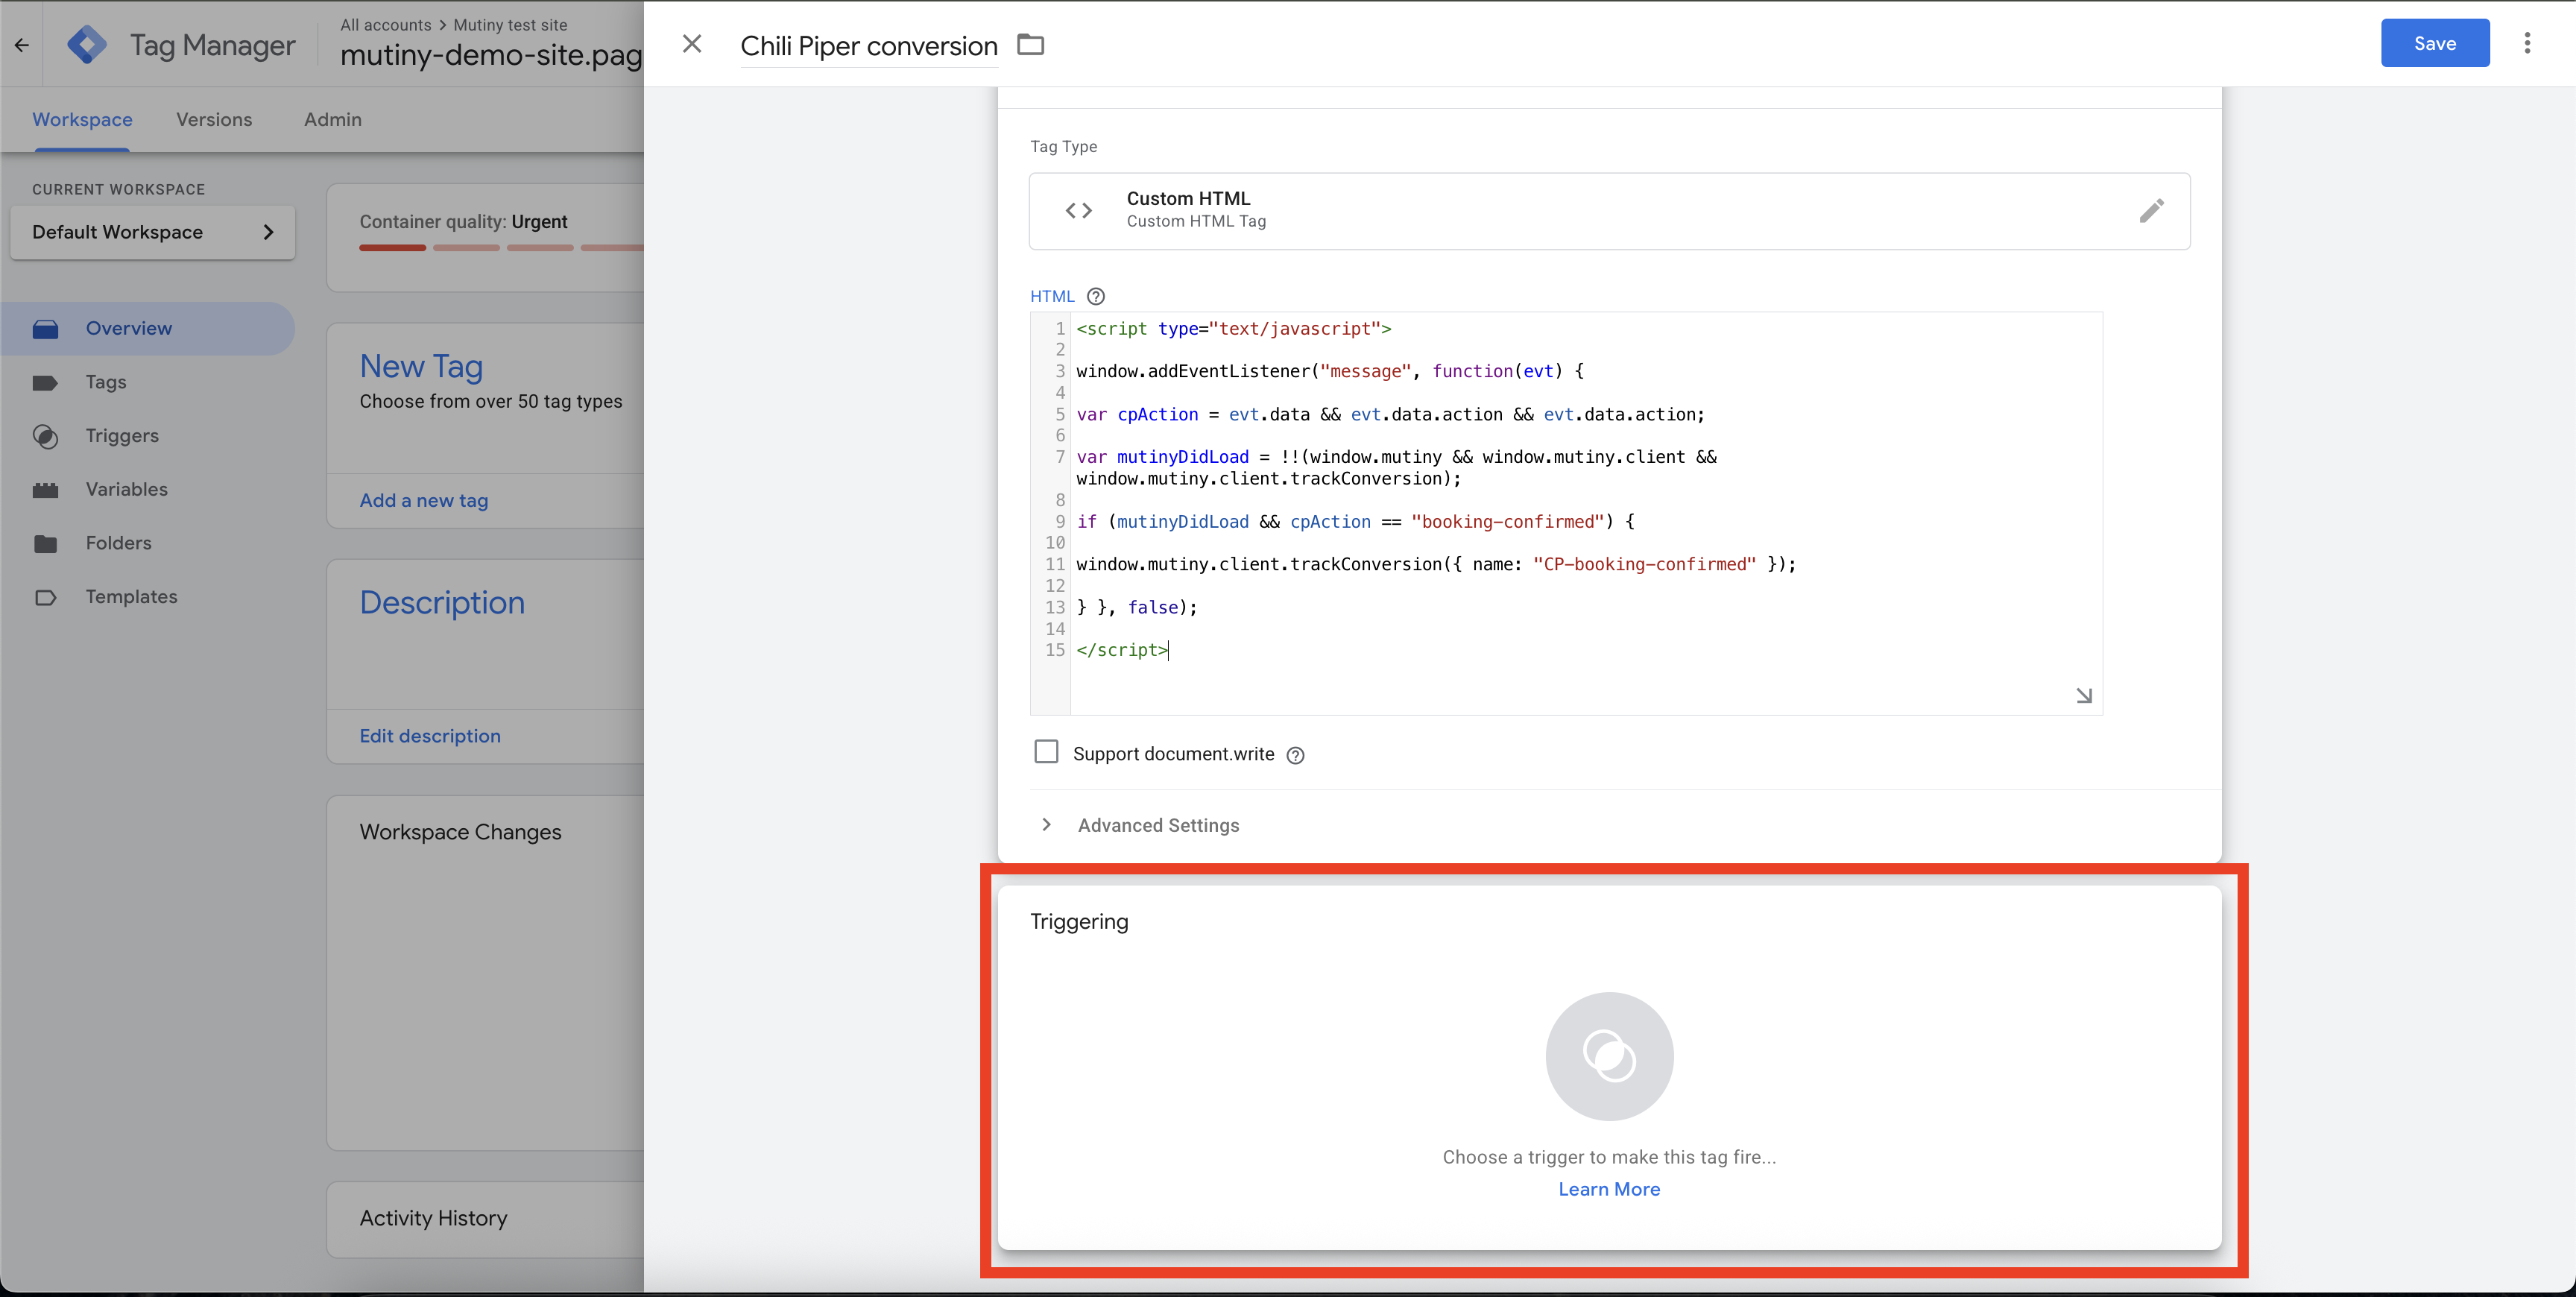Click the round trigger placeholder icon
Screen dimensions: 2576x1297
point(1609,1056)
